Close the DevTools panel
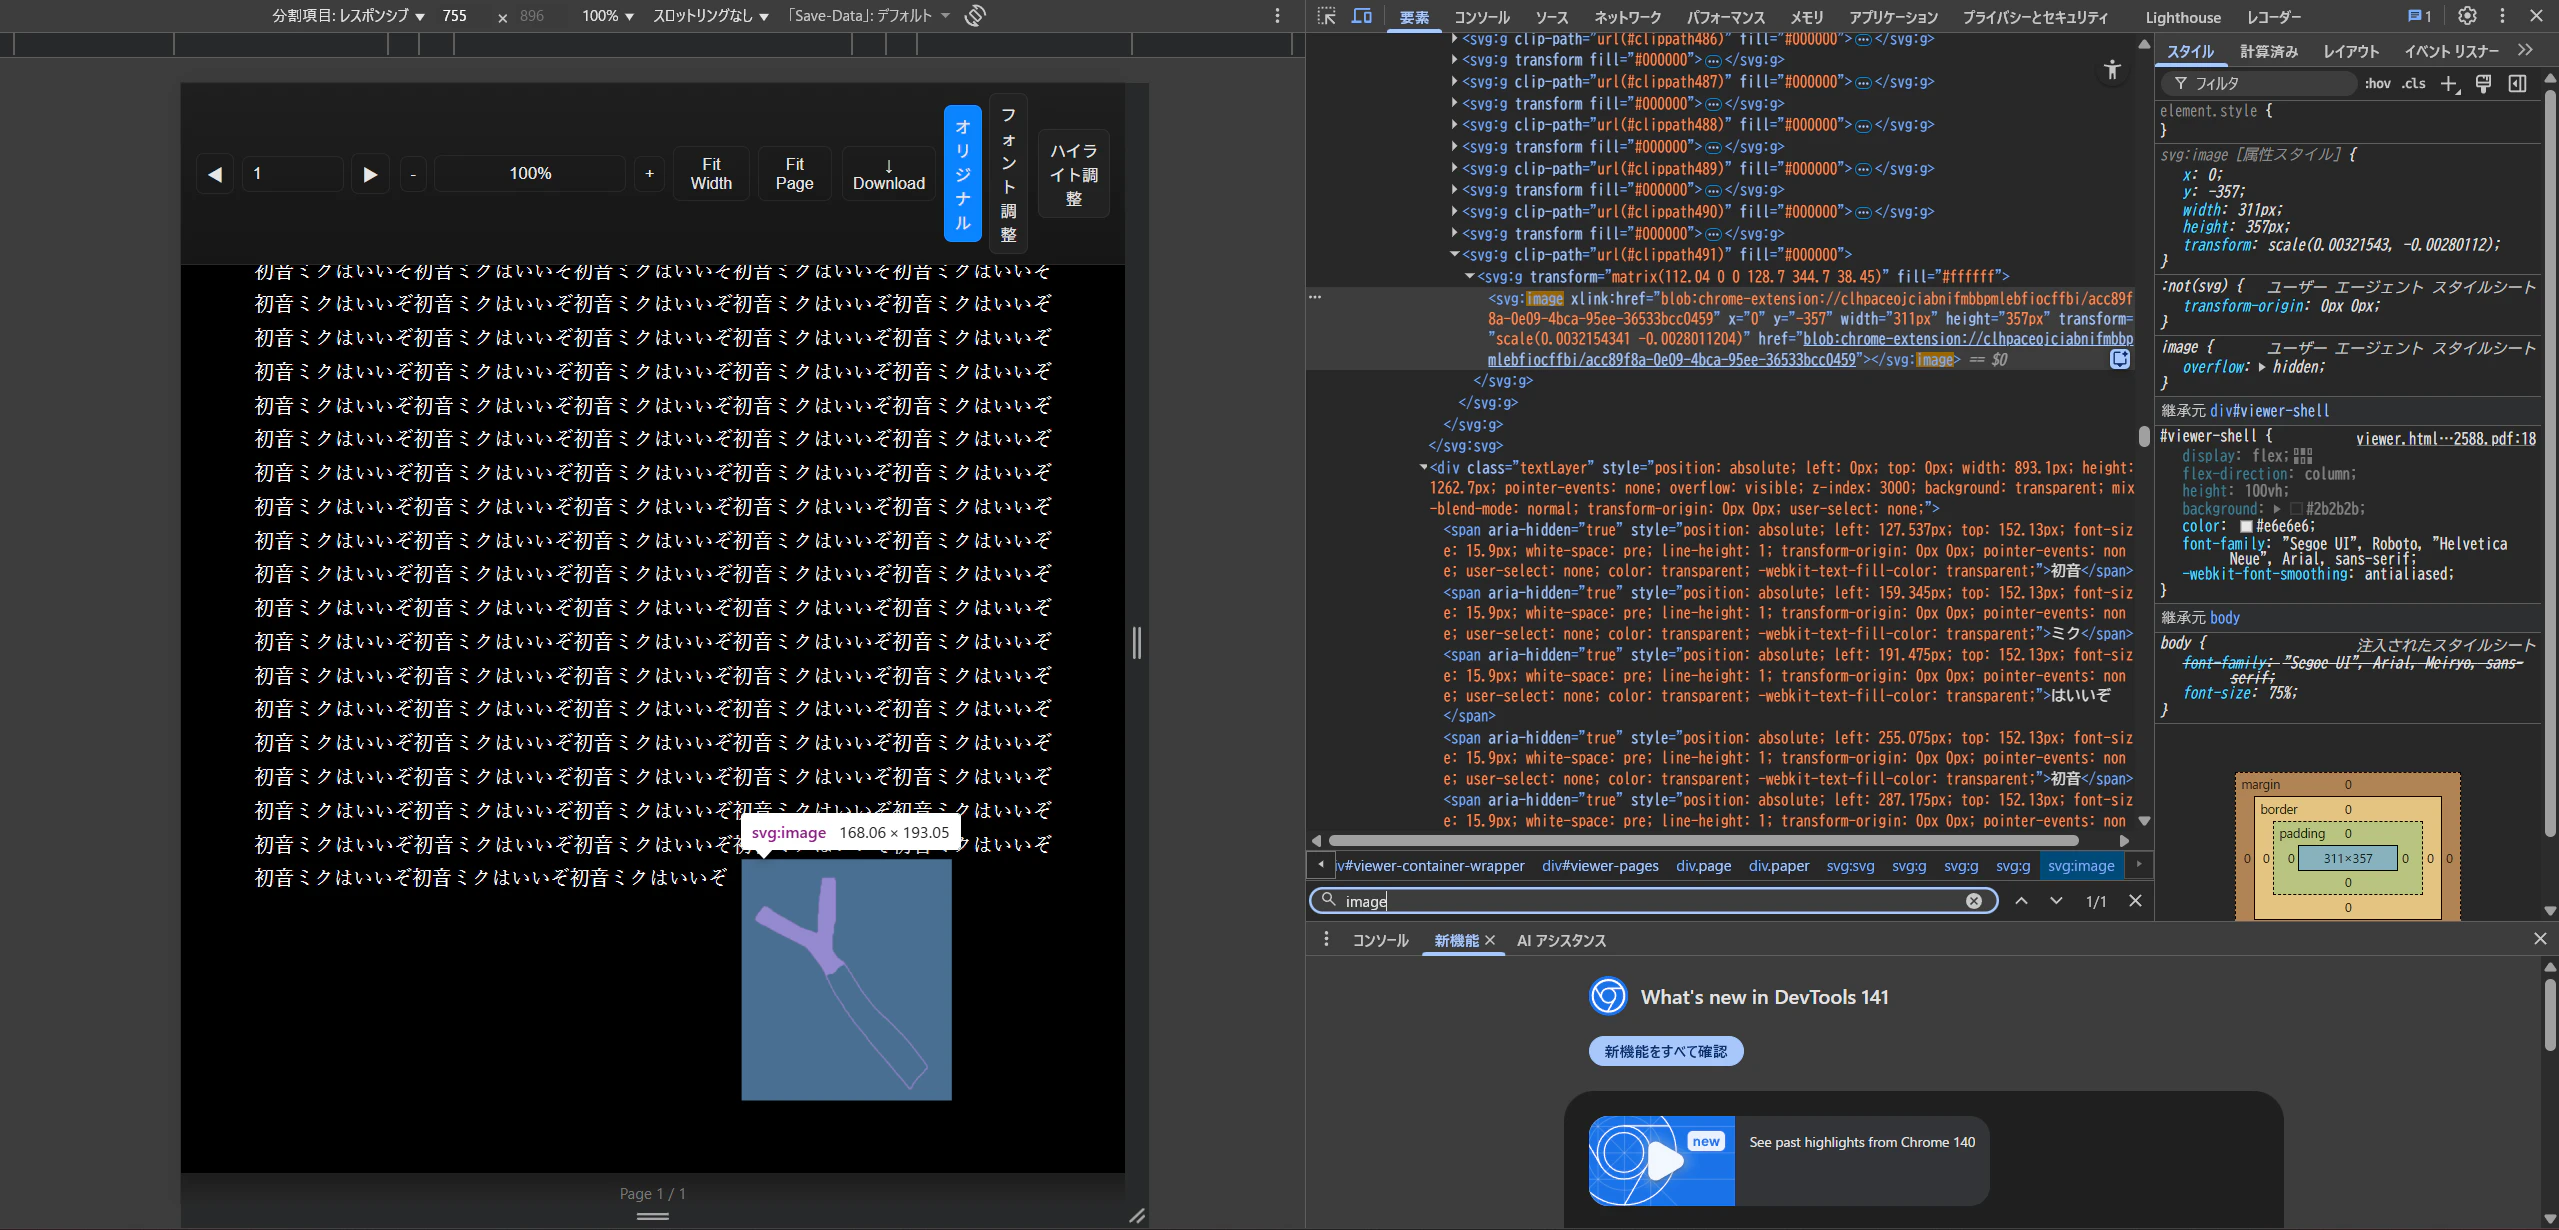2559x1230 pixels. click(2536, 16)
